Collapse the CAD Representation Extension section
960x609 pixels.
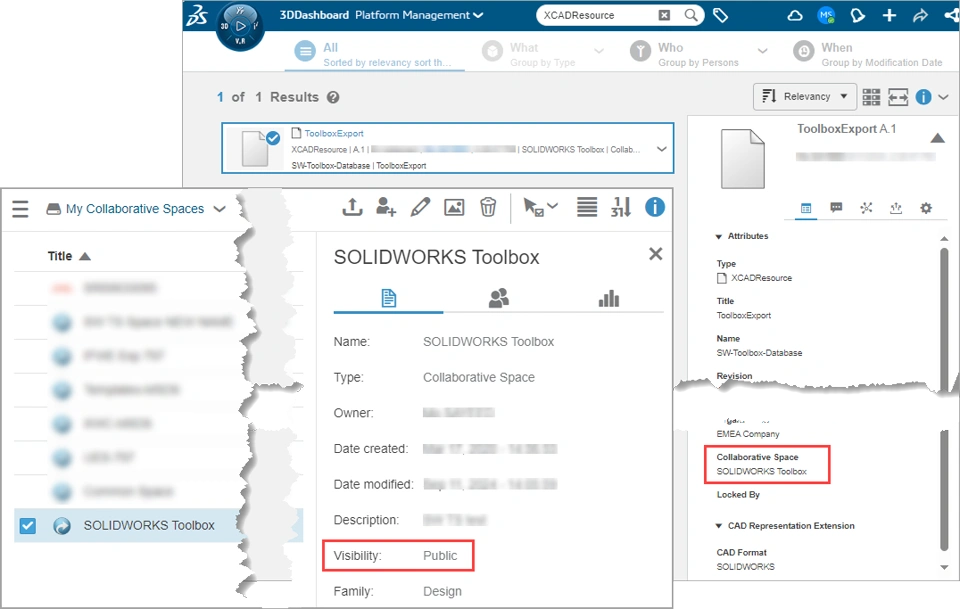pos(719,526)
